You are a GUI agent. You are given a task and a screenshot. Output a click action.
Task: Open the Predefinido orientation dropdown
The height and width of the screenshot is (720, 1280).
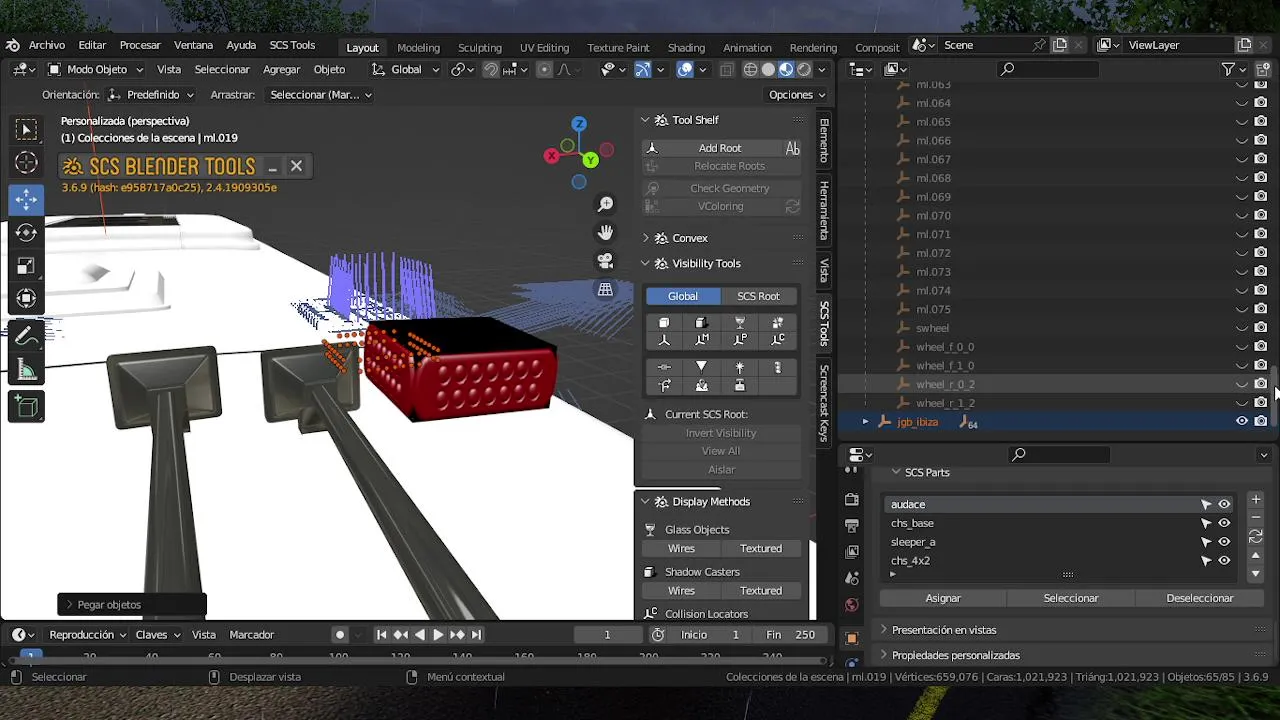(x=150, y=94)
